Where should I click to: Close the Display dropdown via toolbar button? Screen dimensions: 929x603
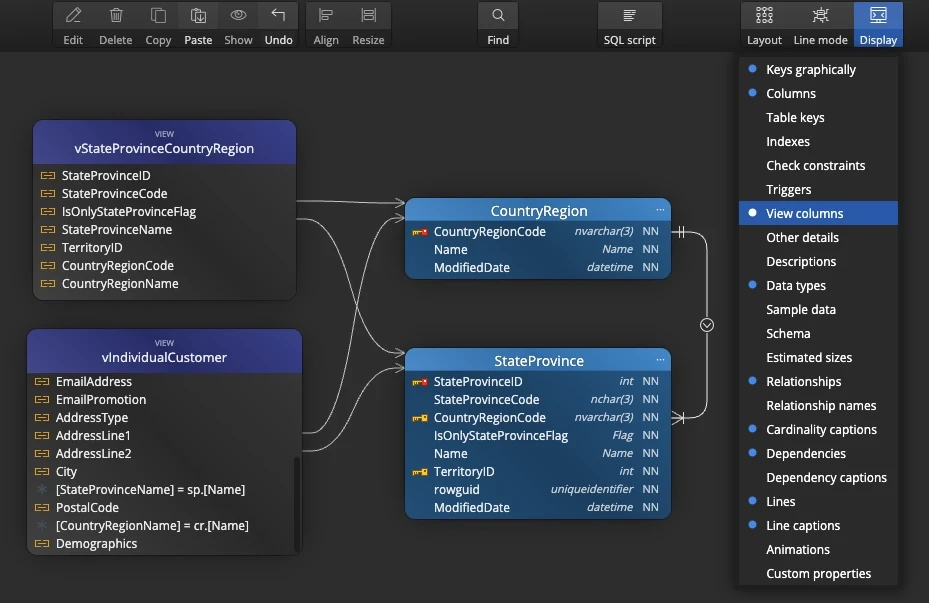(x=878, y=24)
